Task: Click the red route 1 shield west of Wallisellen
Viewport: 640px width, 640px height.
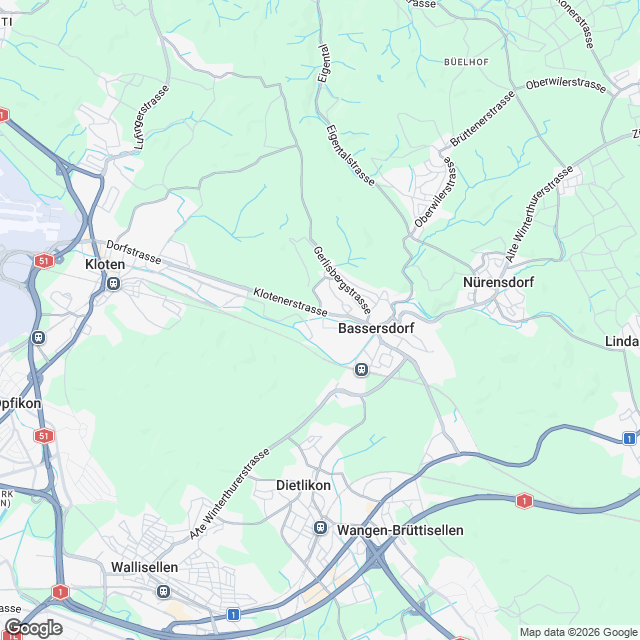Action: [x=60, y=591]
